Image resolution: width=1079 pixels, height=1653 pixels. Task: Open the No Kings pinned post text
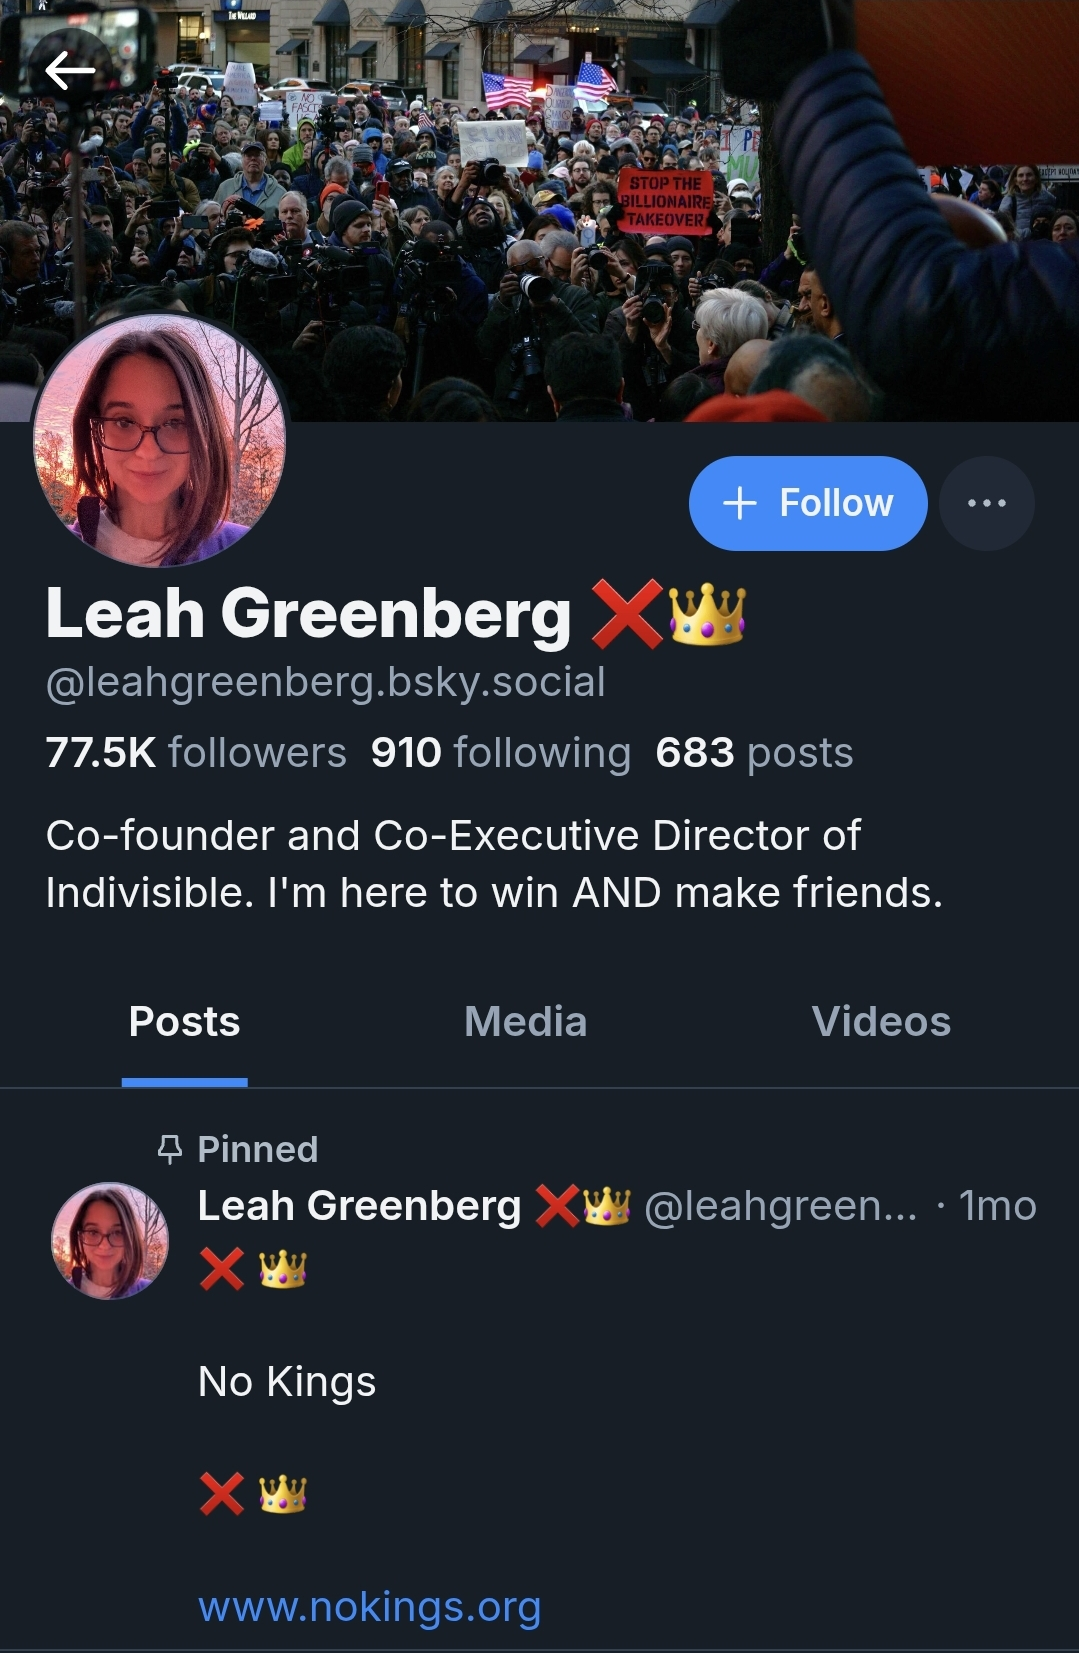[x=287, y=1382]
